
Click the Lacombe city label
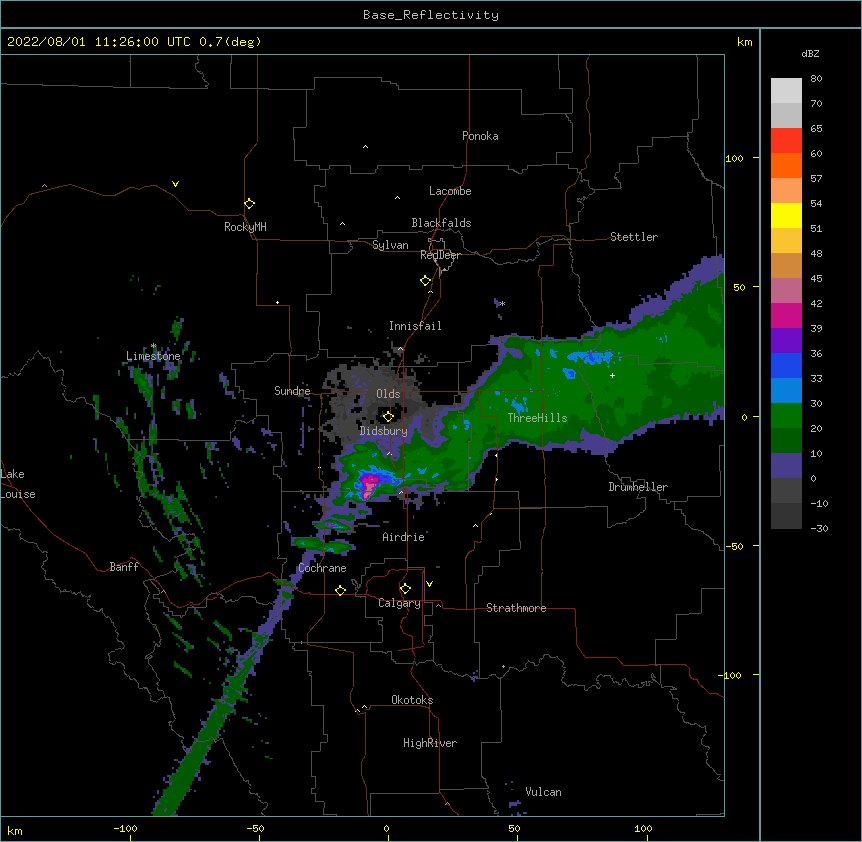450,191
